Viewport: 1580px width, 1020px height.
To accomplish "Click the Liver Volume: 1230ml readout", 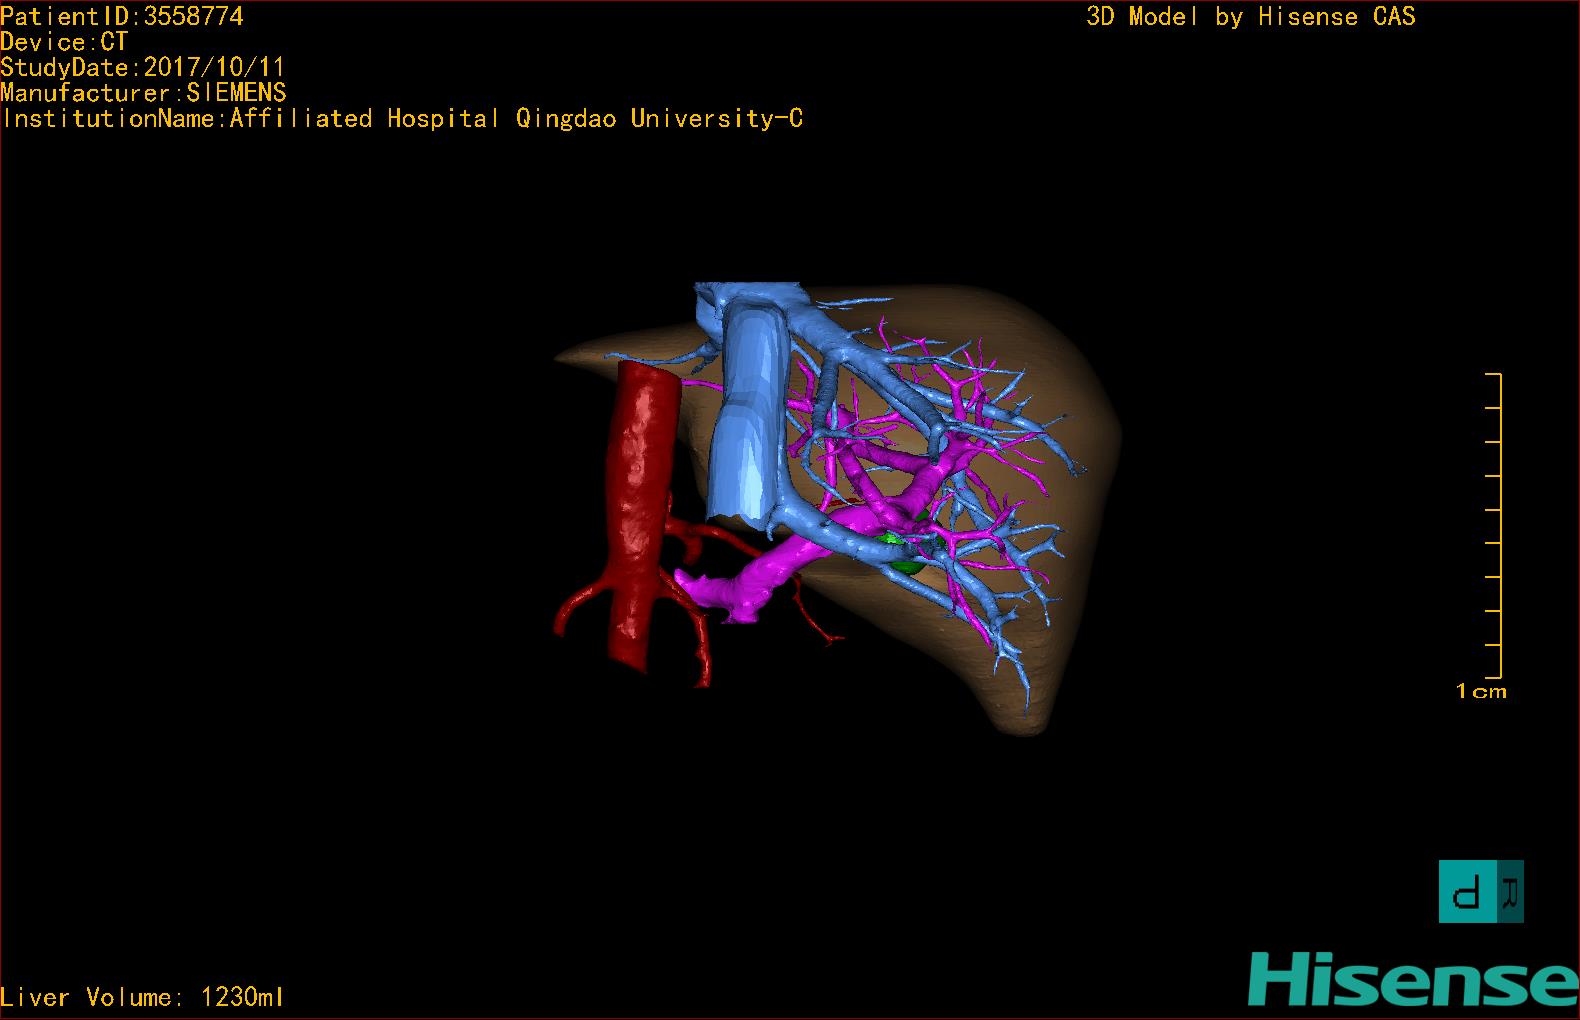I will (x=142, y=997).
